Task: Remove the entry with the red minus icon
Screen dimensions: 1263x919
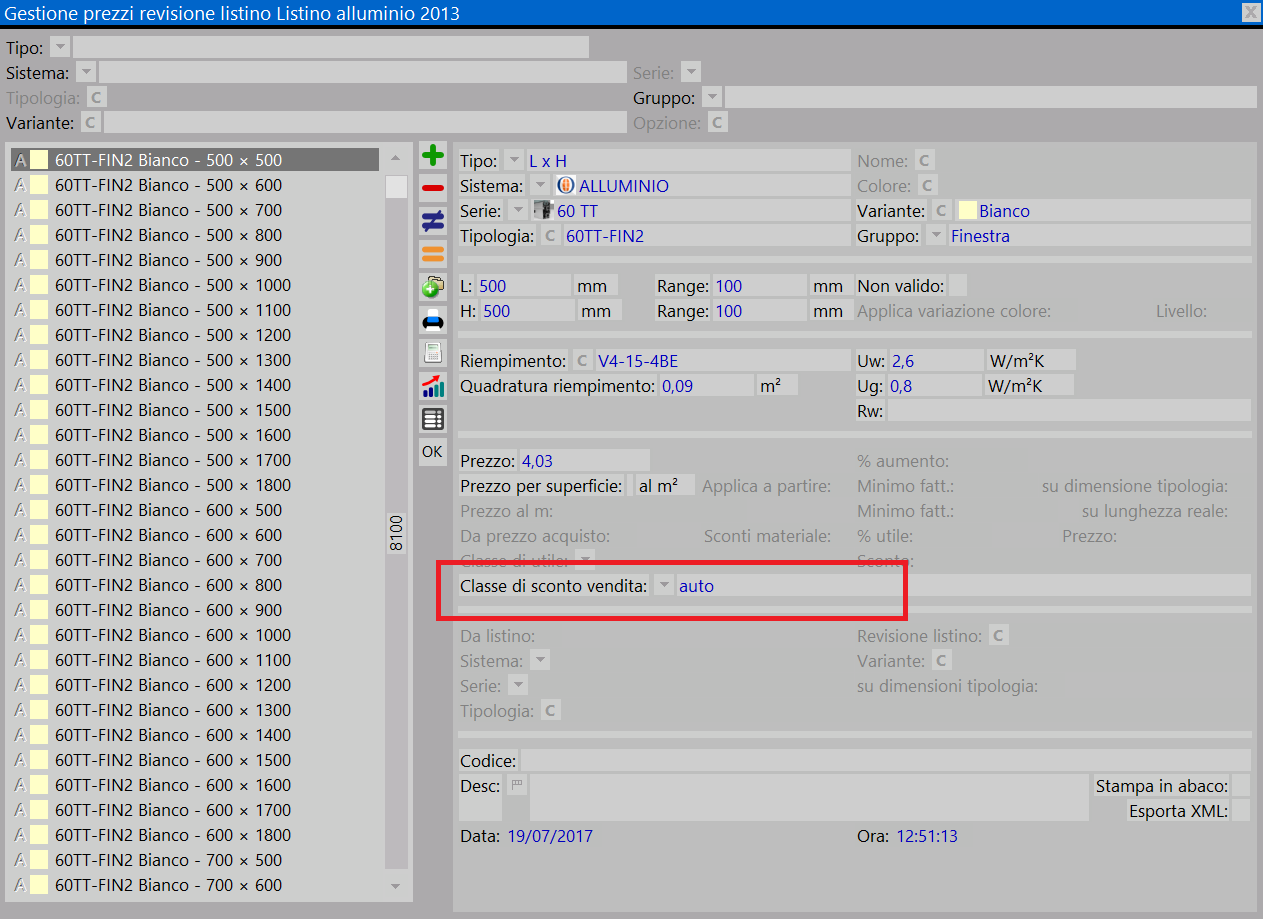Action: (x=432, y=188)
